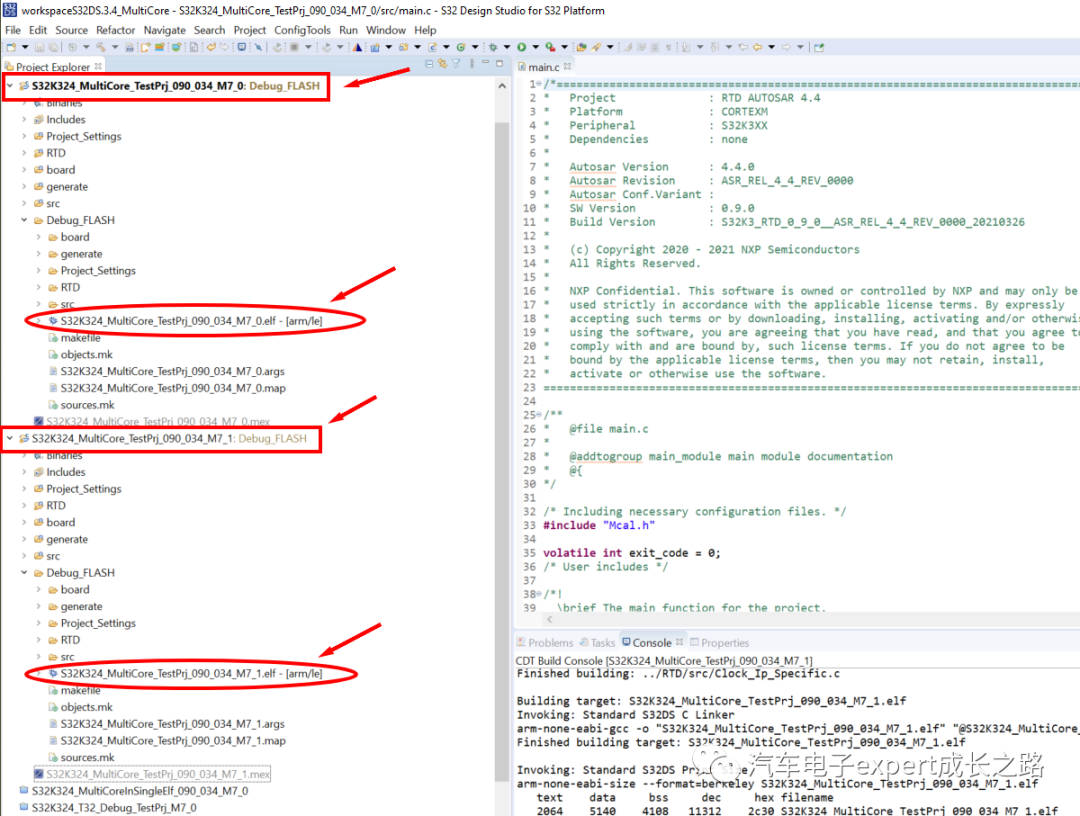Click Project Explorer scroll-up arrow
This screenshot has height=816, width=1080.
(502, 86)
